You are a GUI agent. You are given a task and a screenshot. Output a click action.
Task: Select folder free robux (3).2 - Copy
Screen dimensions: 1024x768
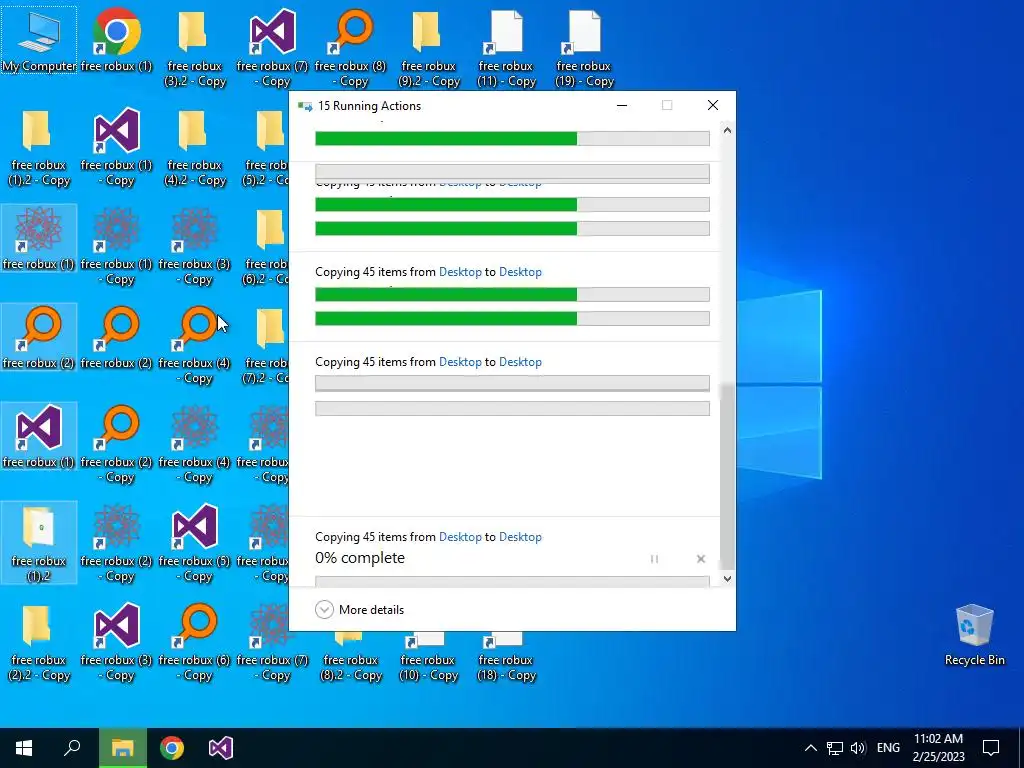click(x=195, y=48)
